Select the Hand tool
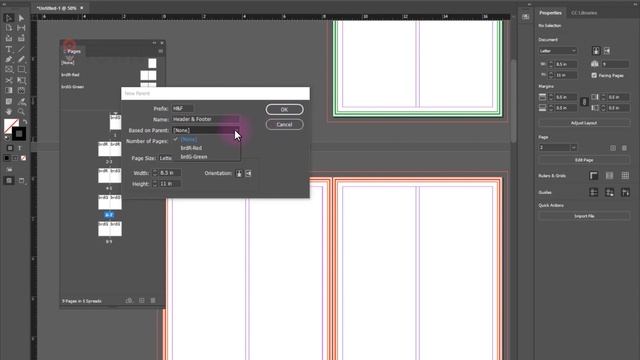The height and width of the screenshot is (360, 640). tap(9, 111)
